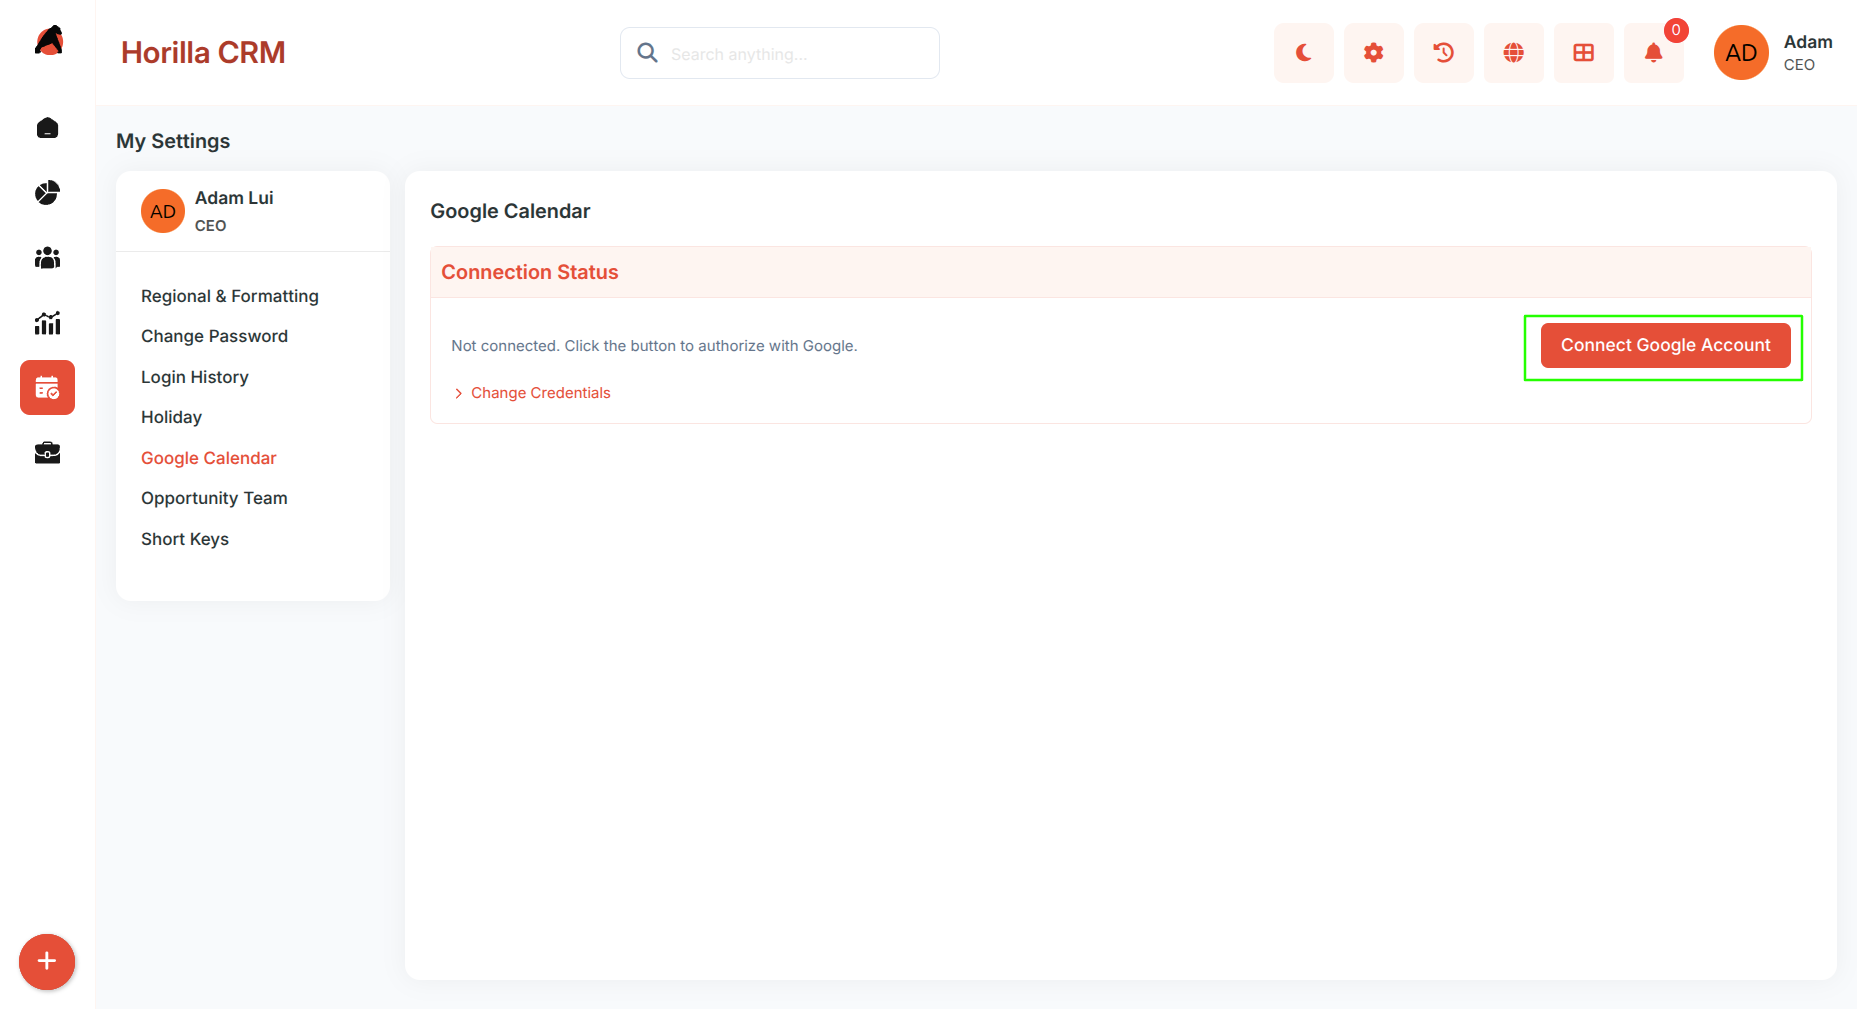Open Login History settings
Screen dimensions: 1857x1009
click(195, 377)
